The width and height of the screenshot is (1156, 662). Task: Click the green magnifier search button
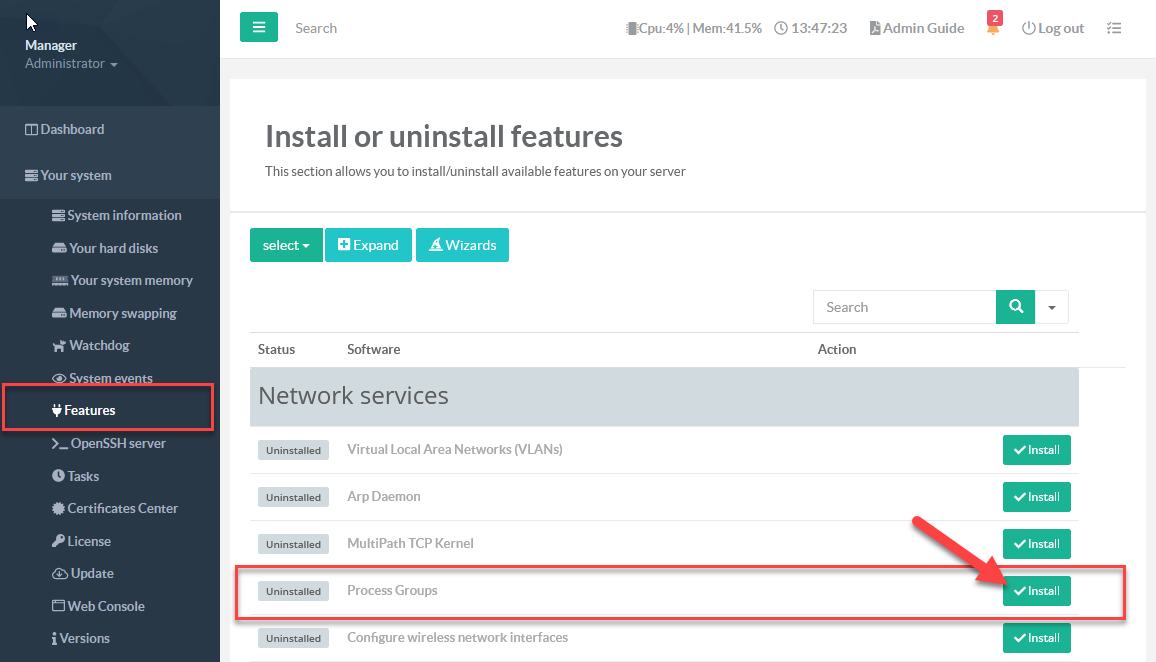tap(1016, 307)
